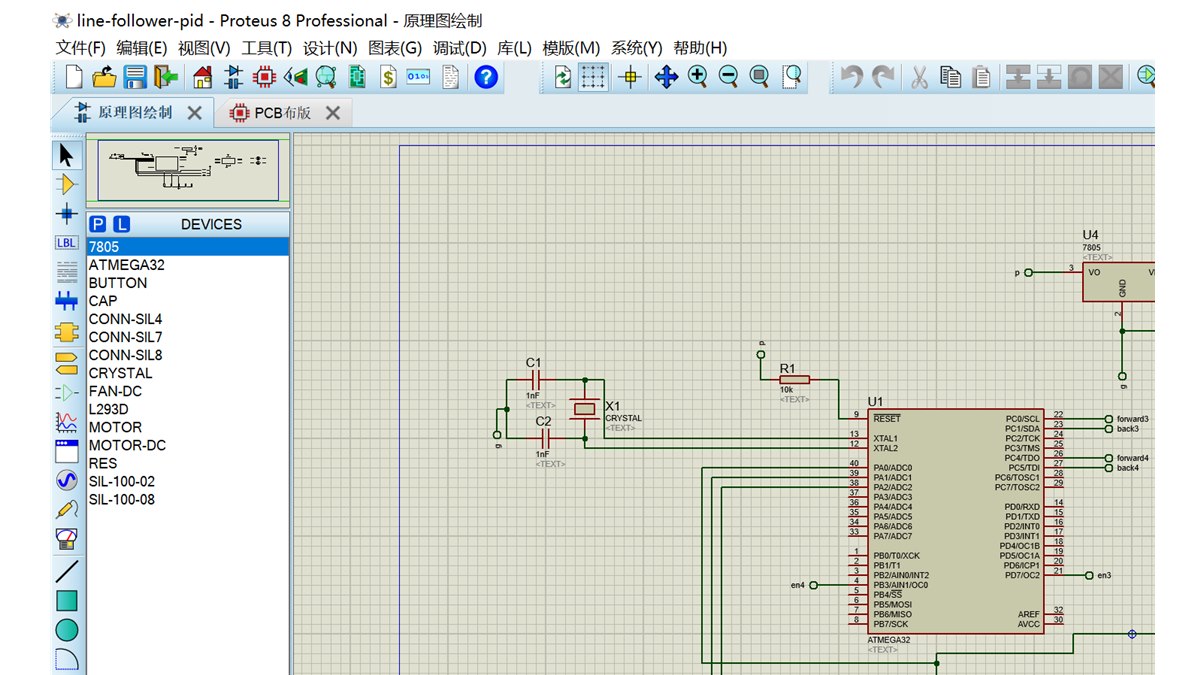Select the 2D box drawing tool
This screenshot has height=675, width=1200.
click(66, 601)
